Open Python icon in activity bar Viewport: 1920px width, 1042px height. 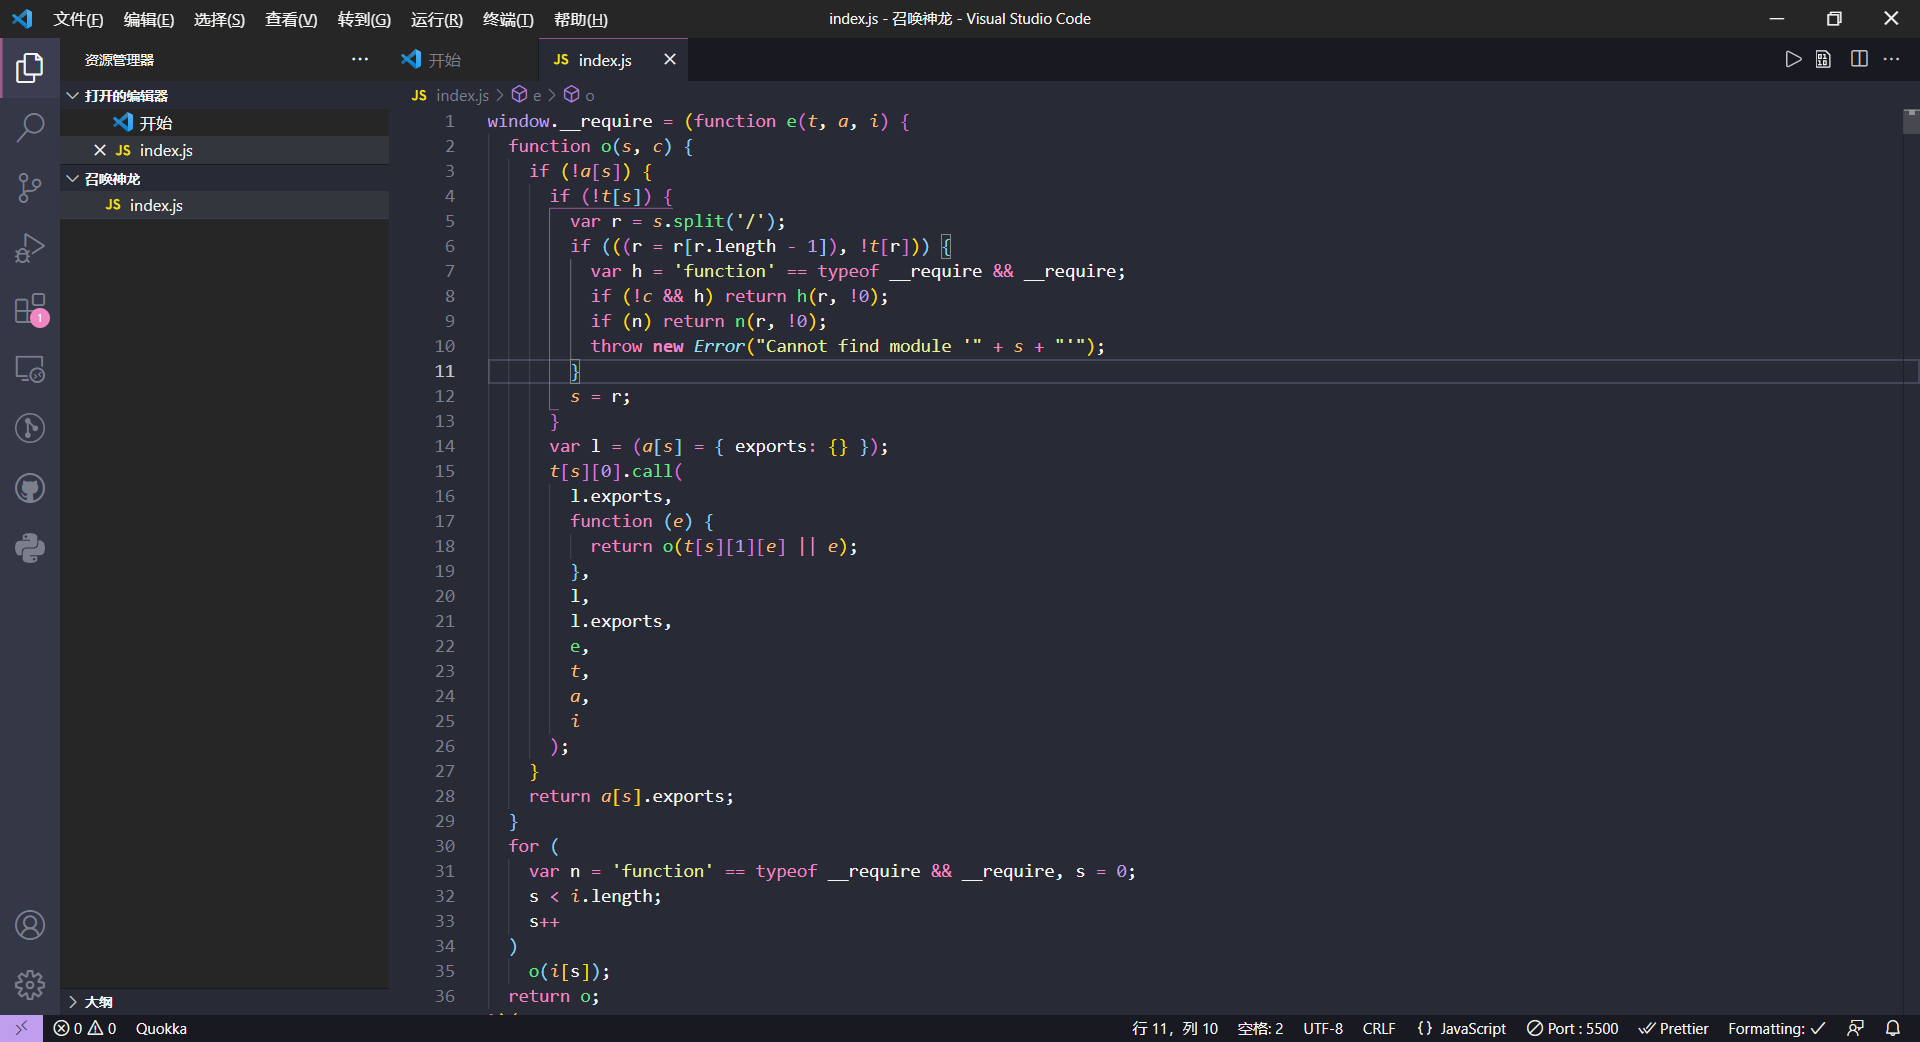[x=30, y=548]
